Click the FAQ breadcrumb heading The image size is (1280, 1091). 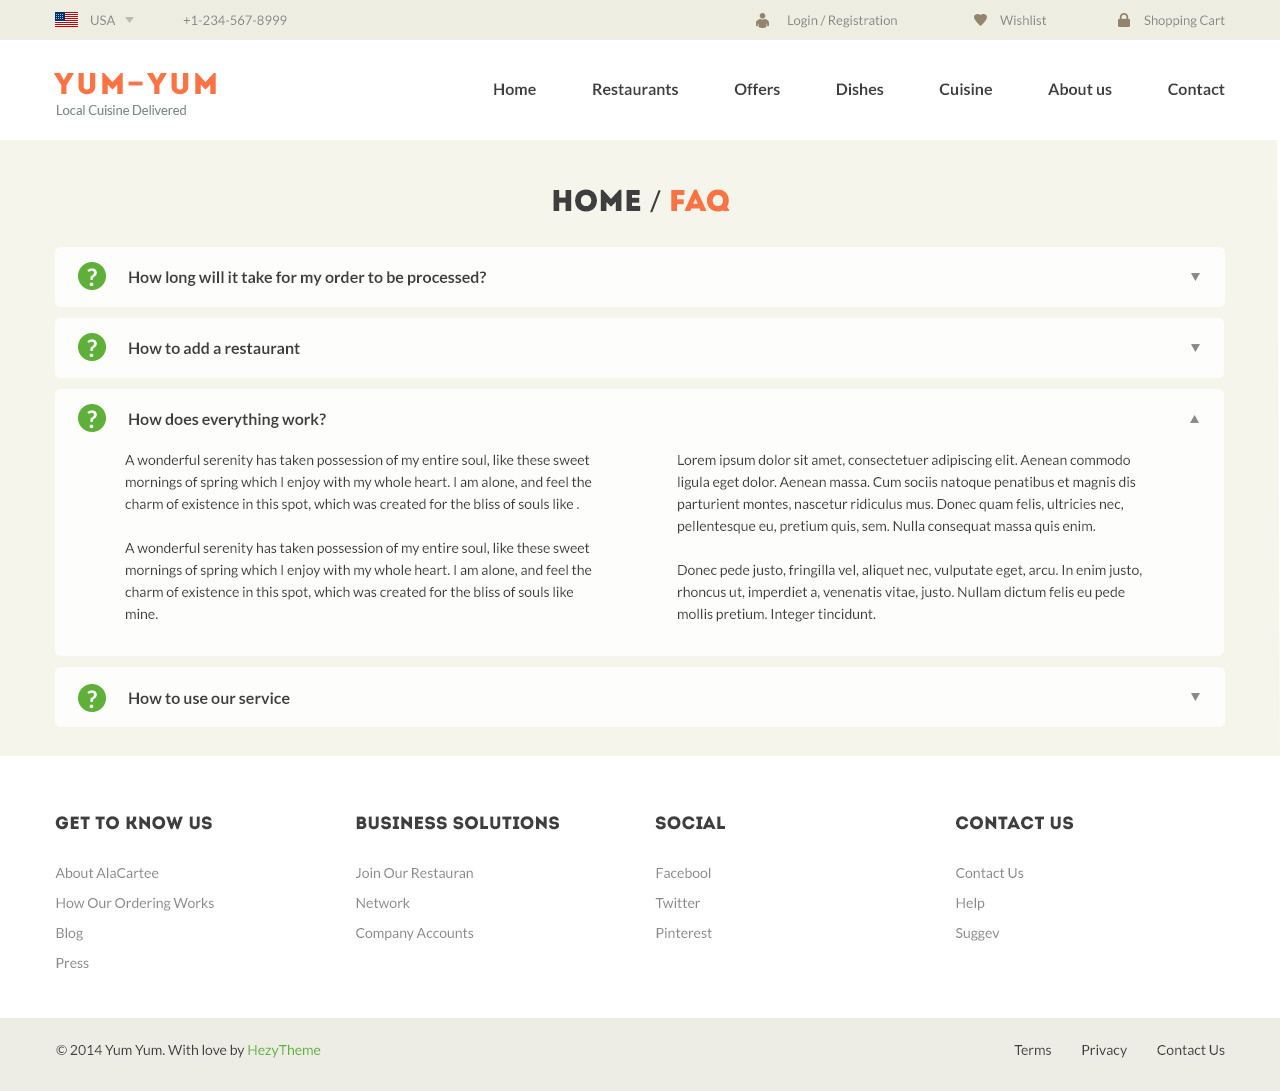699,201
